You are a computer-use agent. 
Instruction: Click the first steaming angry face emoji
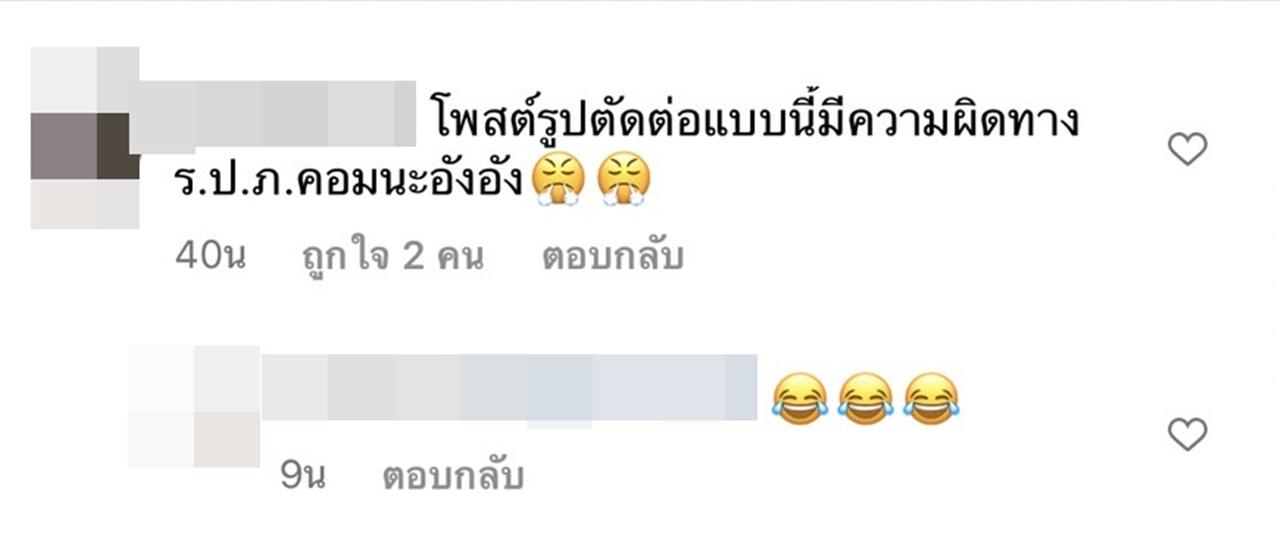559,182
